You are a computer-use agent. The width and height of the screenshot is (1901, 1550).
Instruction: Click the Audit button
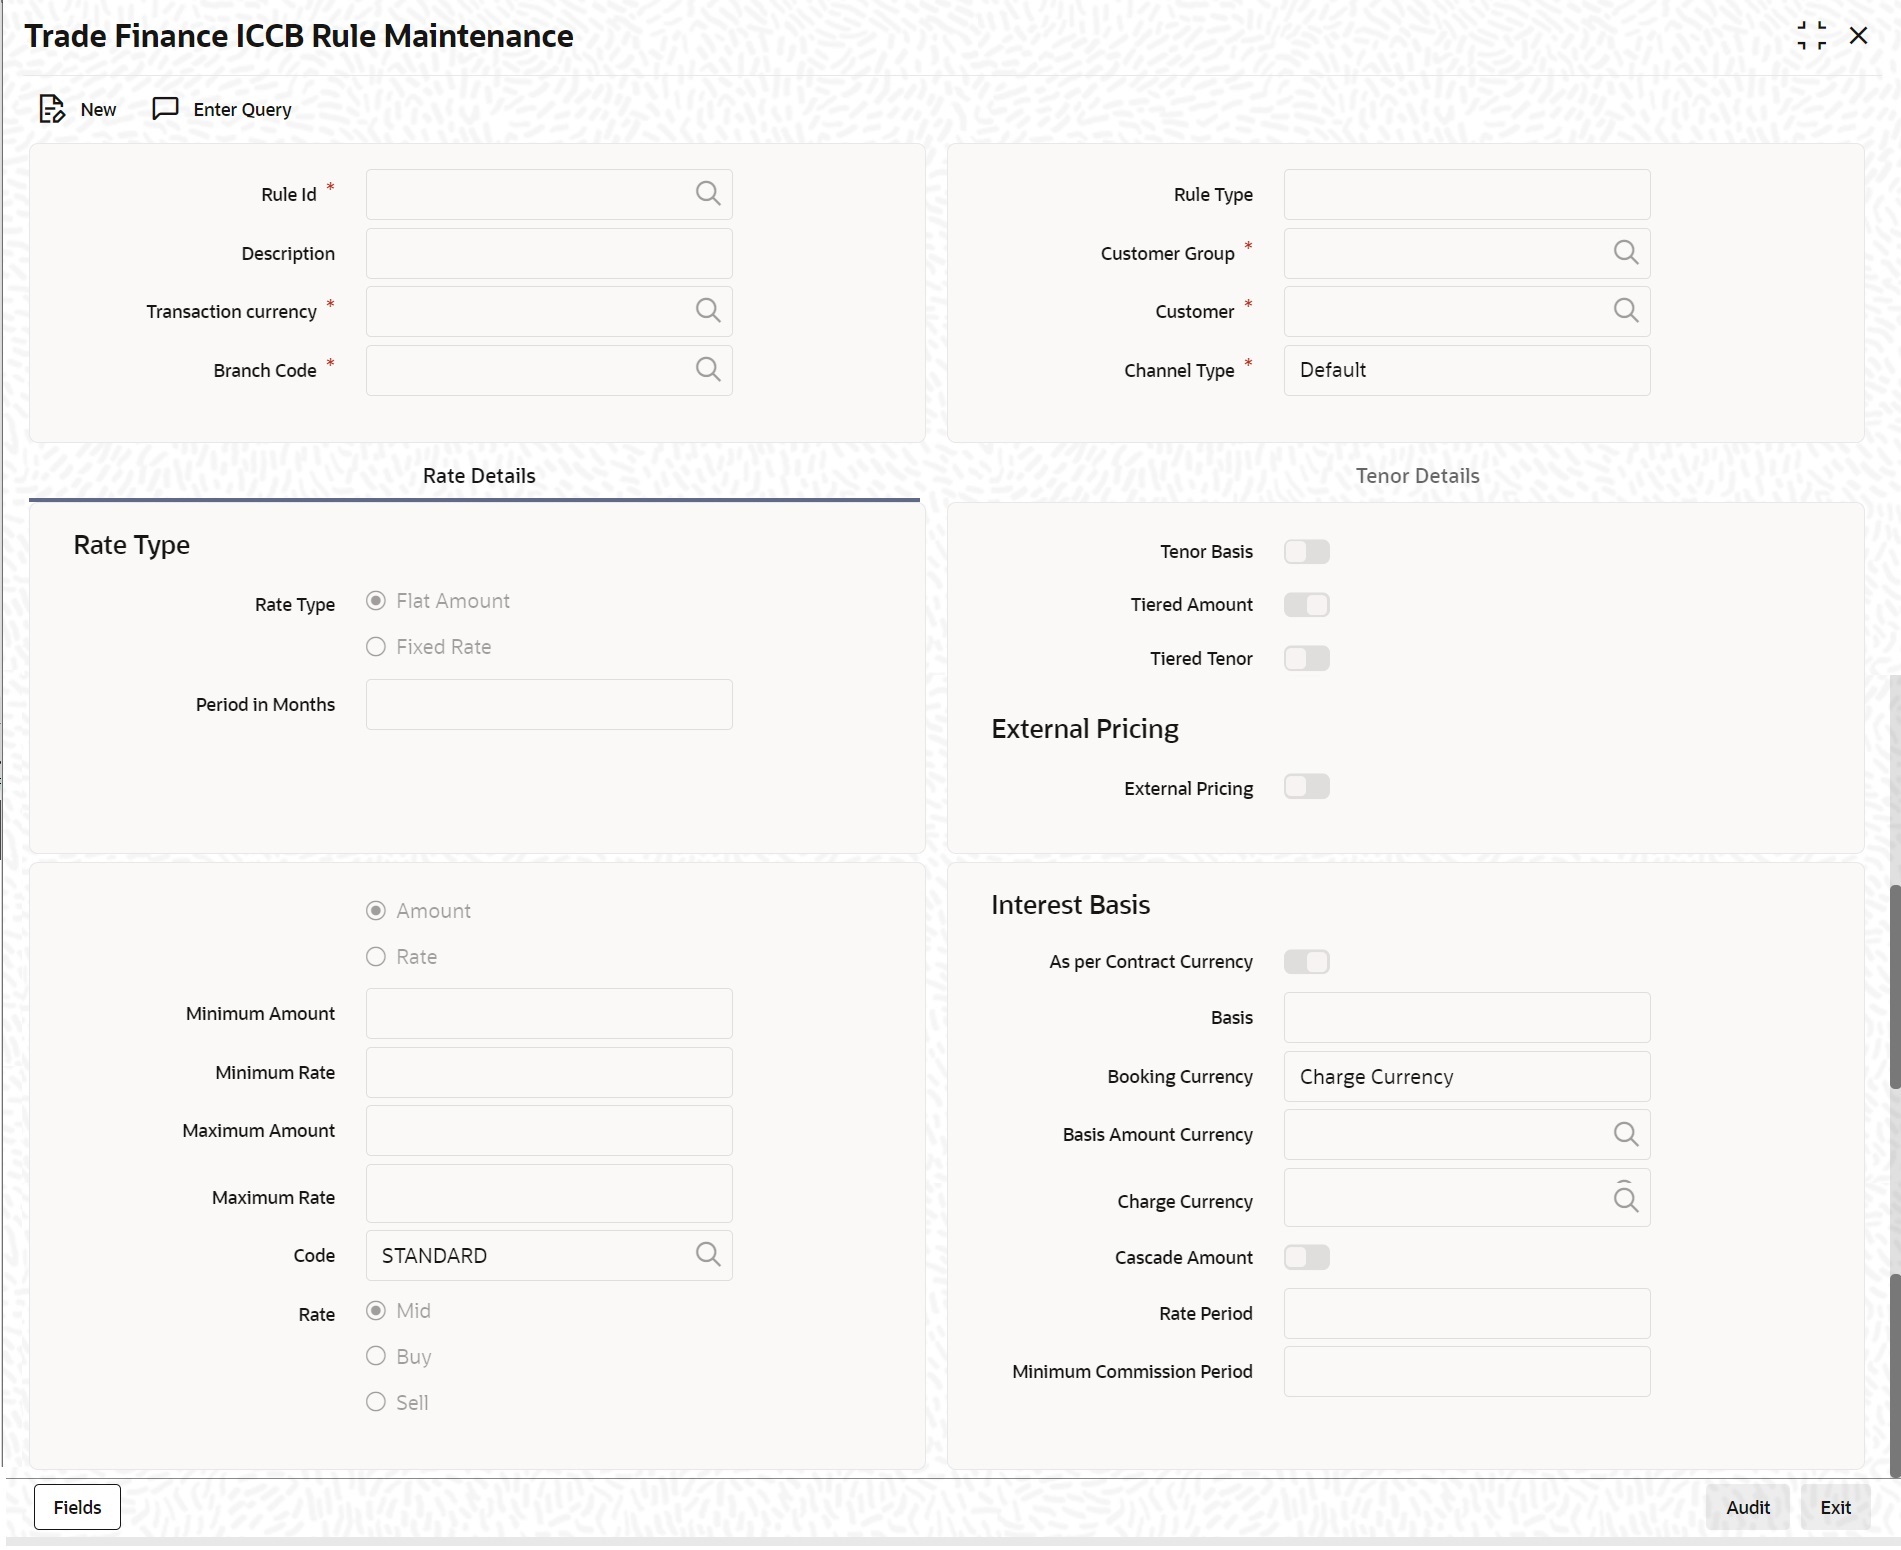point(1745,1506)
